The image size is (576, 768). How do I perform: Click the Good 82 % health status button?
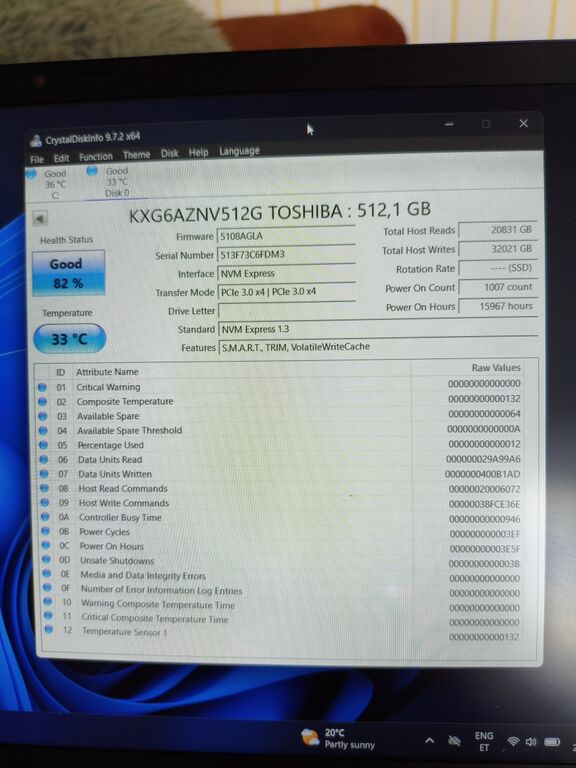pos(69,273)
